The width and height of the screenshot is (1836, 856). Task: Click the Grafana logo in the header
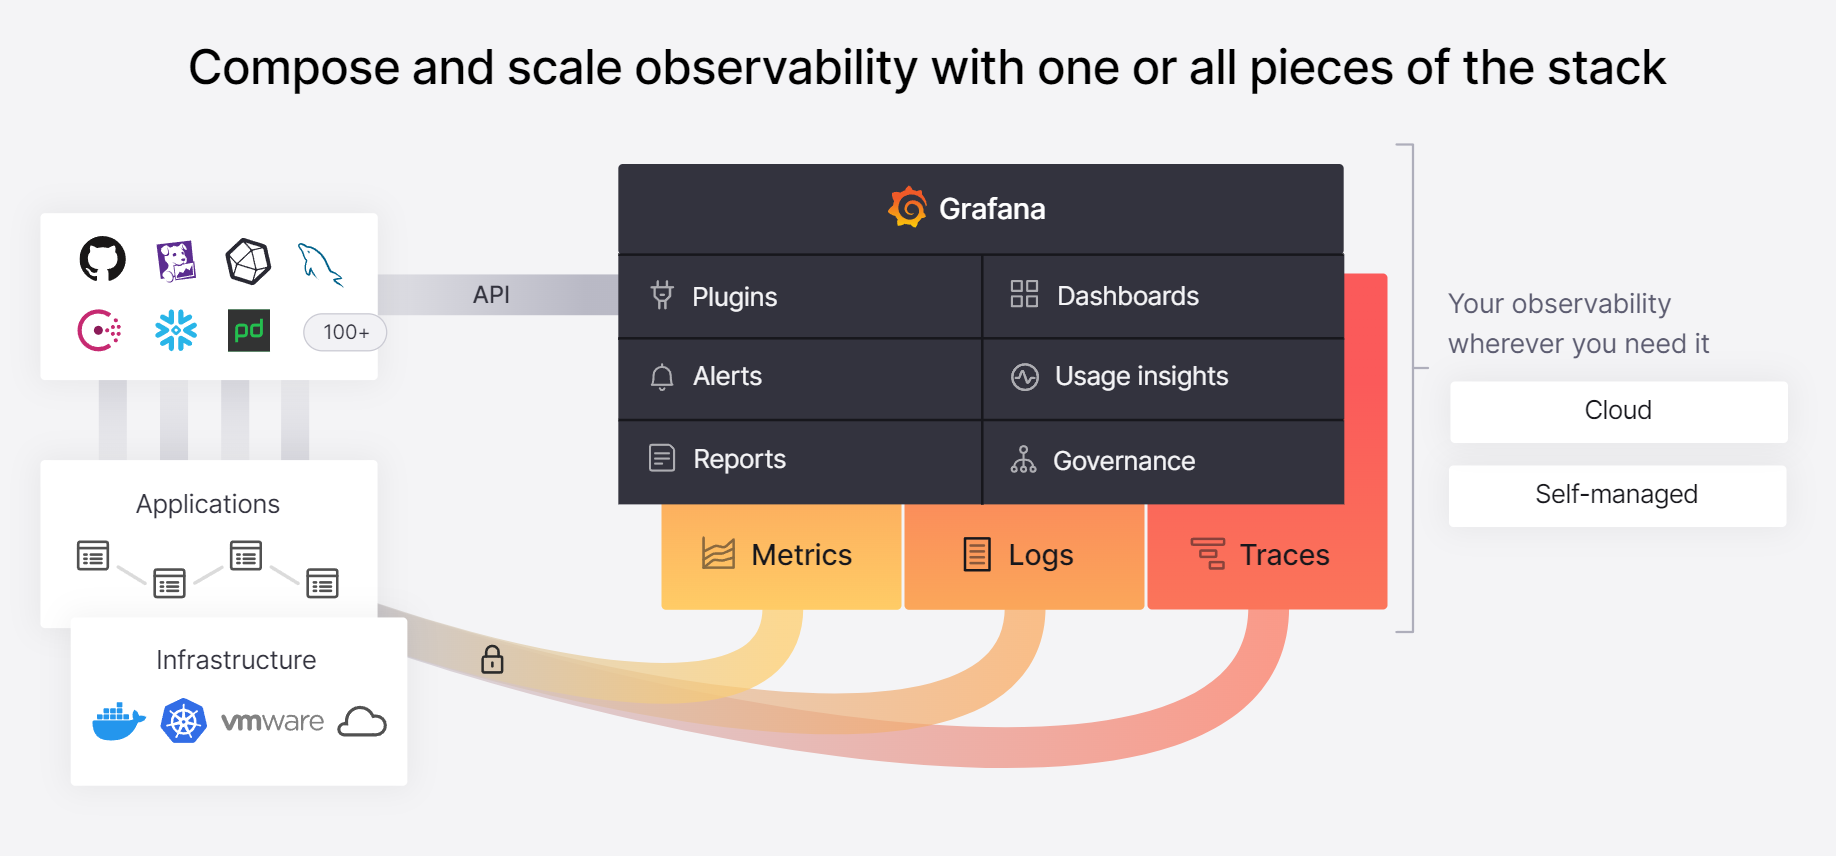click(908, 208)
